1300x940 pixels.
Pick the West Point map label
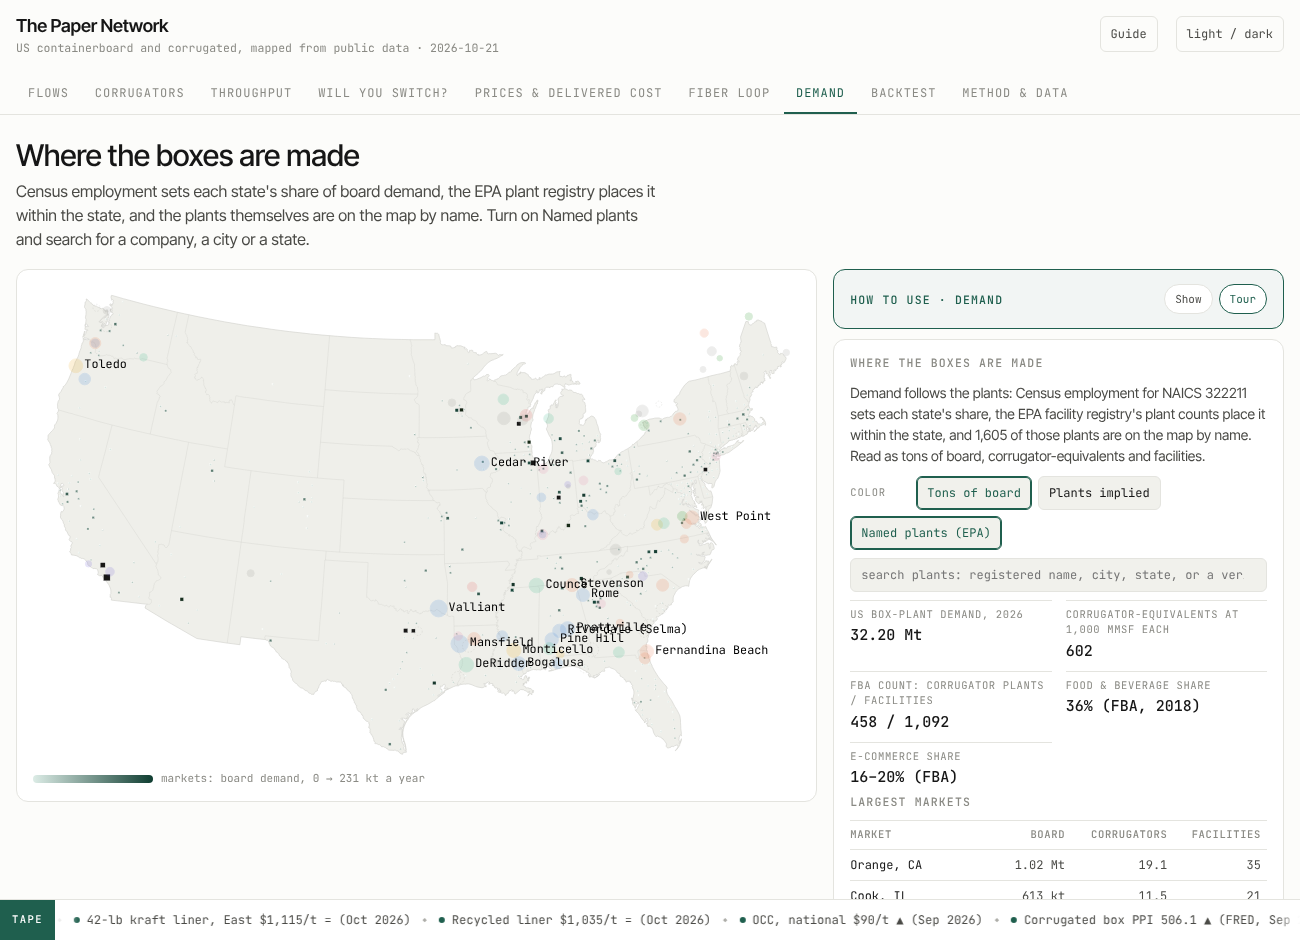click(x=735, y=516)
